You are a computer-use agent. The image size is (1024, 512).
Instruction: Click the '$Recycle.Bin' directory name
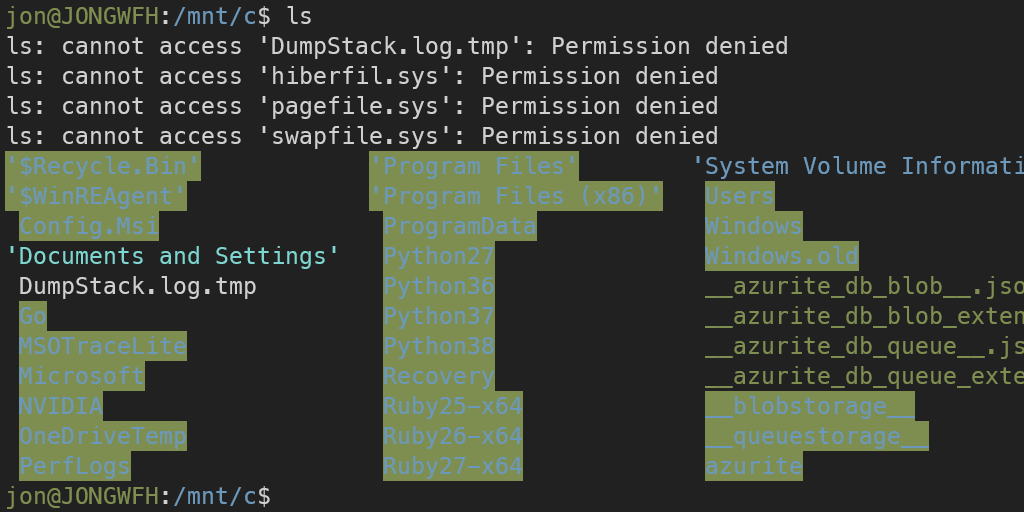[x=103, y=166]
